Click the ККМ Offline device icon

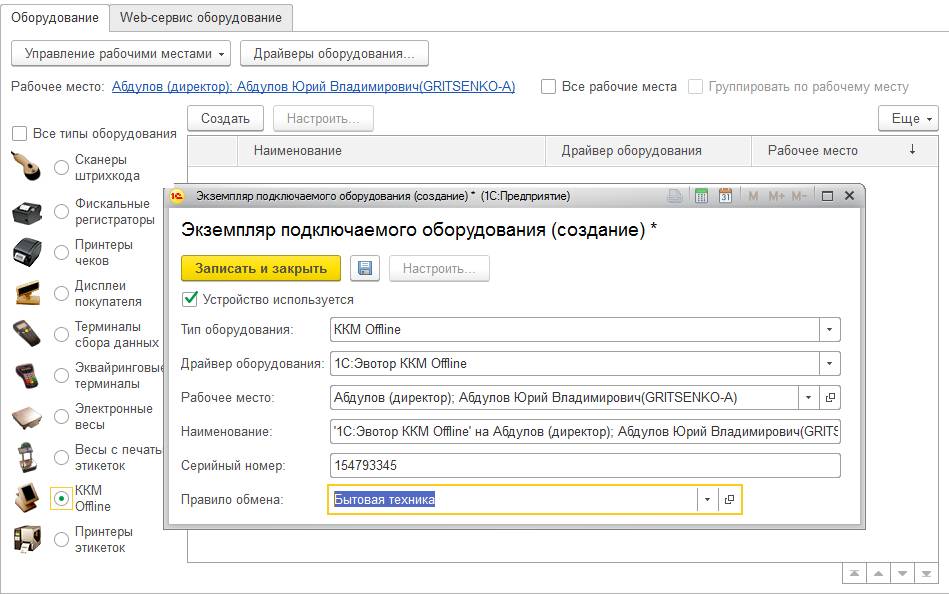[27, 498]
